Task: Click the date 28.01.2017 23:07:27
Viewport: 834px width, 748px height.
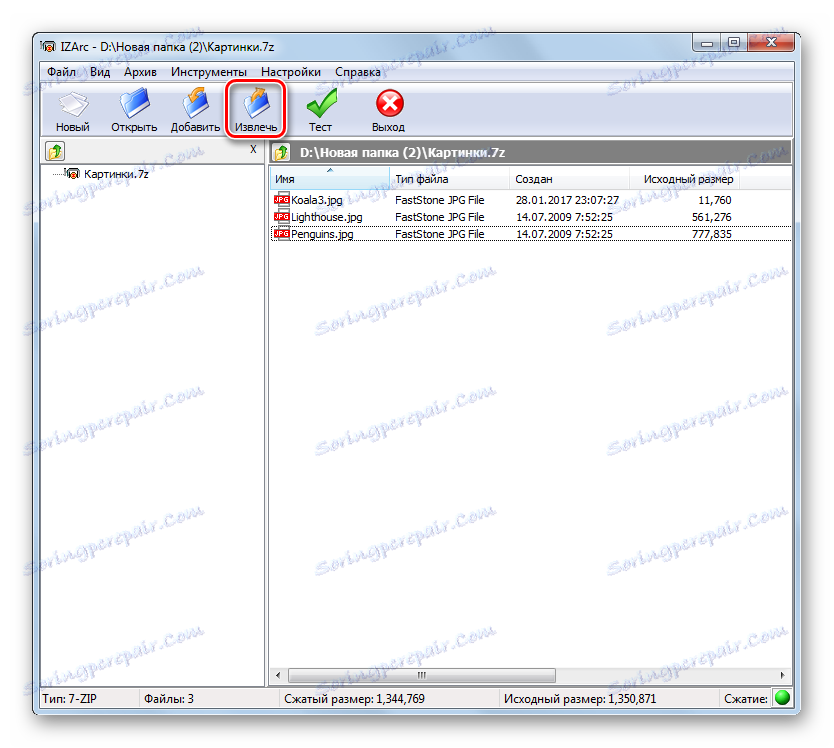Action: click(568, 200)
